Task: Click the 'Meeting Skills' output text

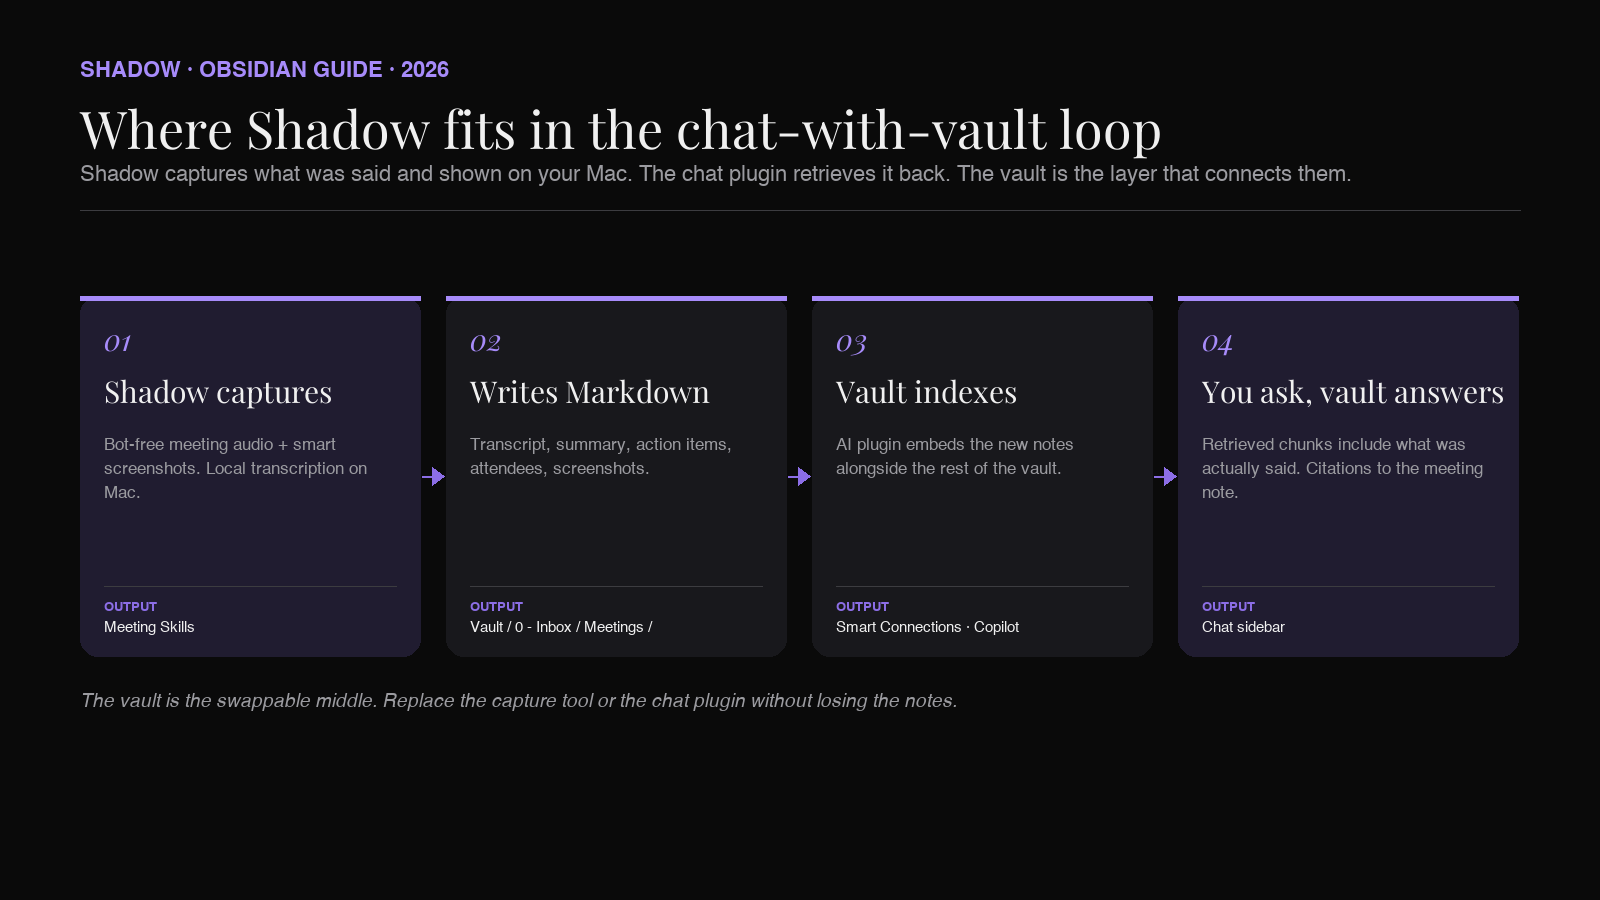Action: pos(149,627)
